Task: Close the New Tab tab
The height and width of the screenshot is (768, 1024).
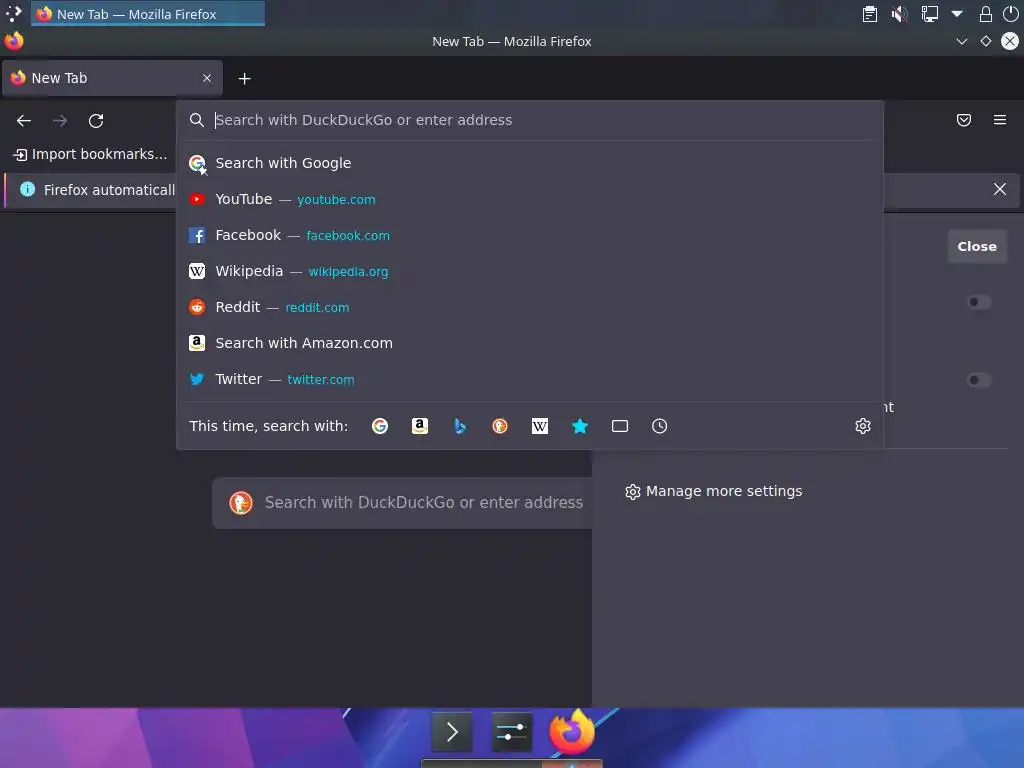Action: pyautogui.click(x=207, y=78)
